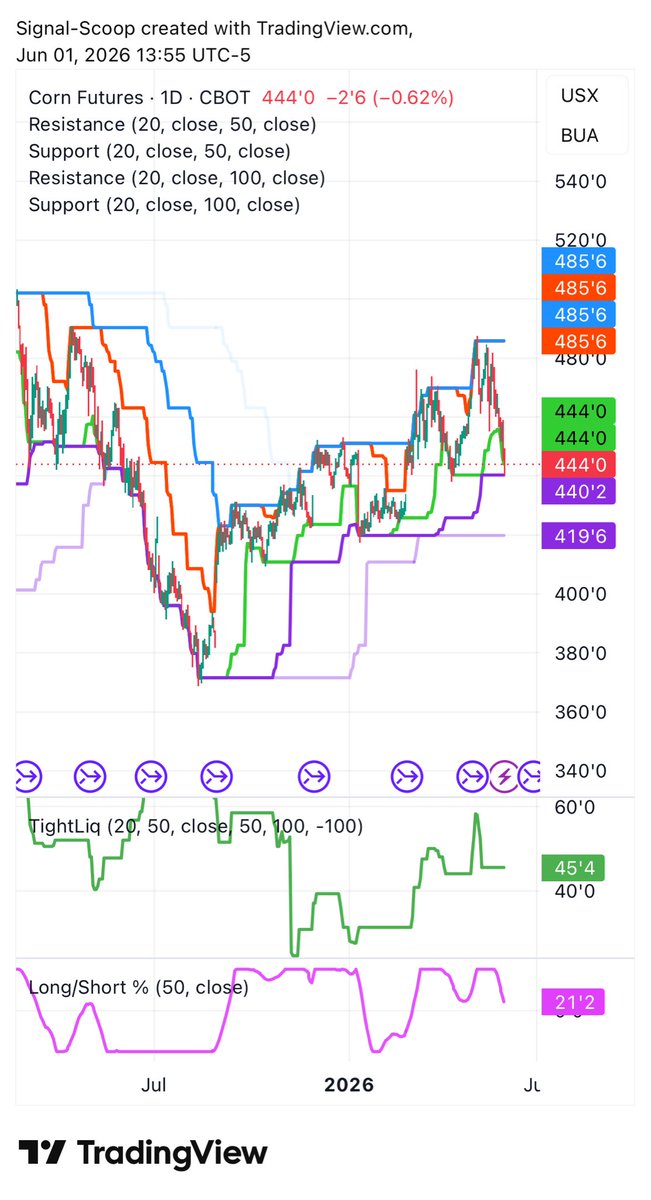Screen dimensions: 651x1200
Task: Select the Corn Futures · 1D · CBOT title
Action: 140,98
